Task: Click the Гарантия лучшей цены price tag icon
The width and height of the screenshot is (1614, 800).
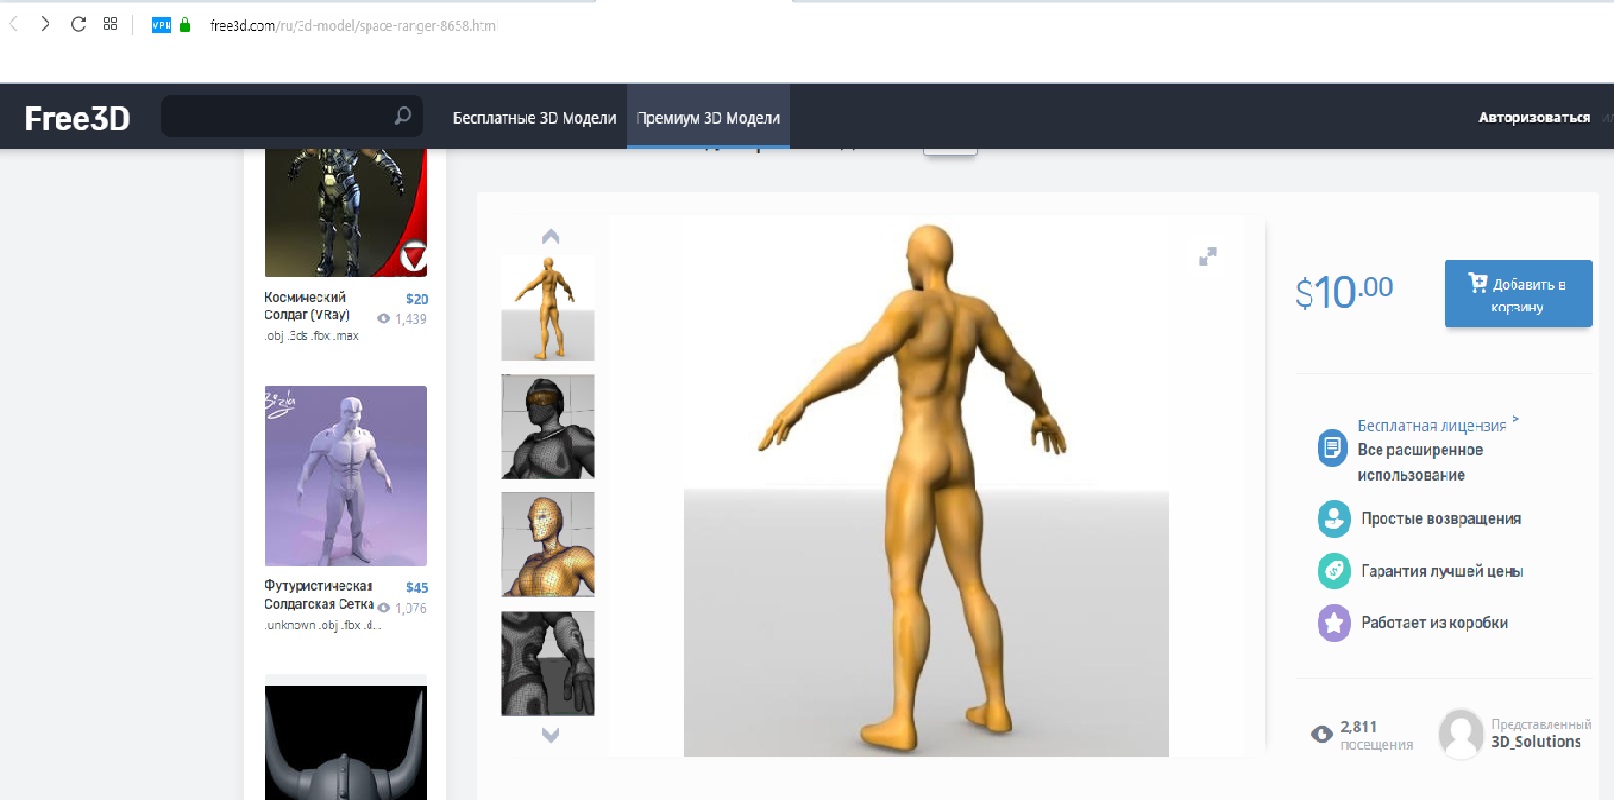Action: click(x=1334, y=571)
